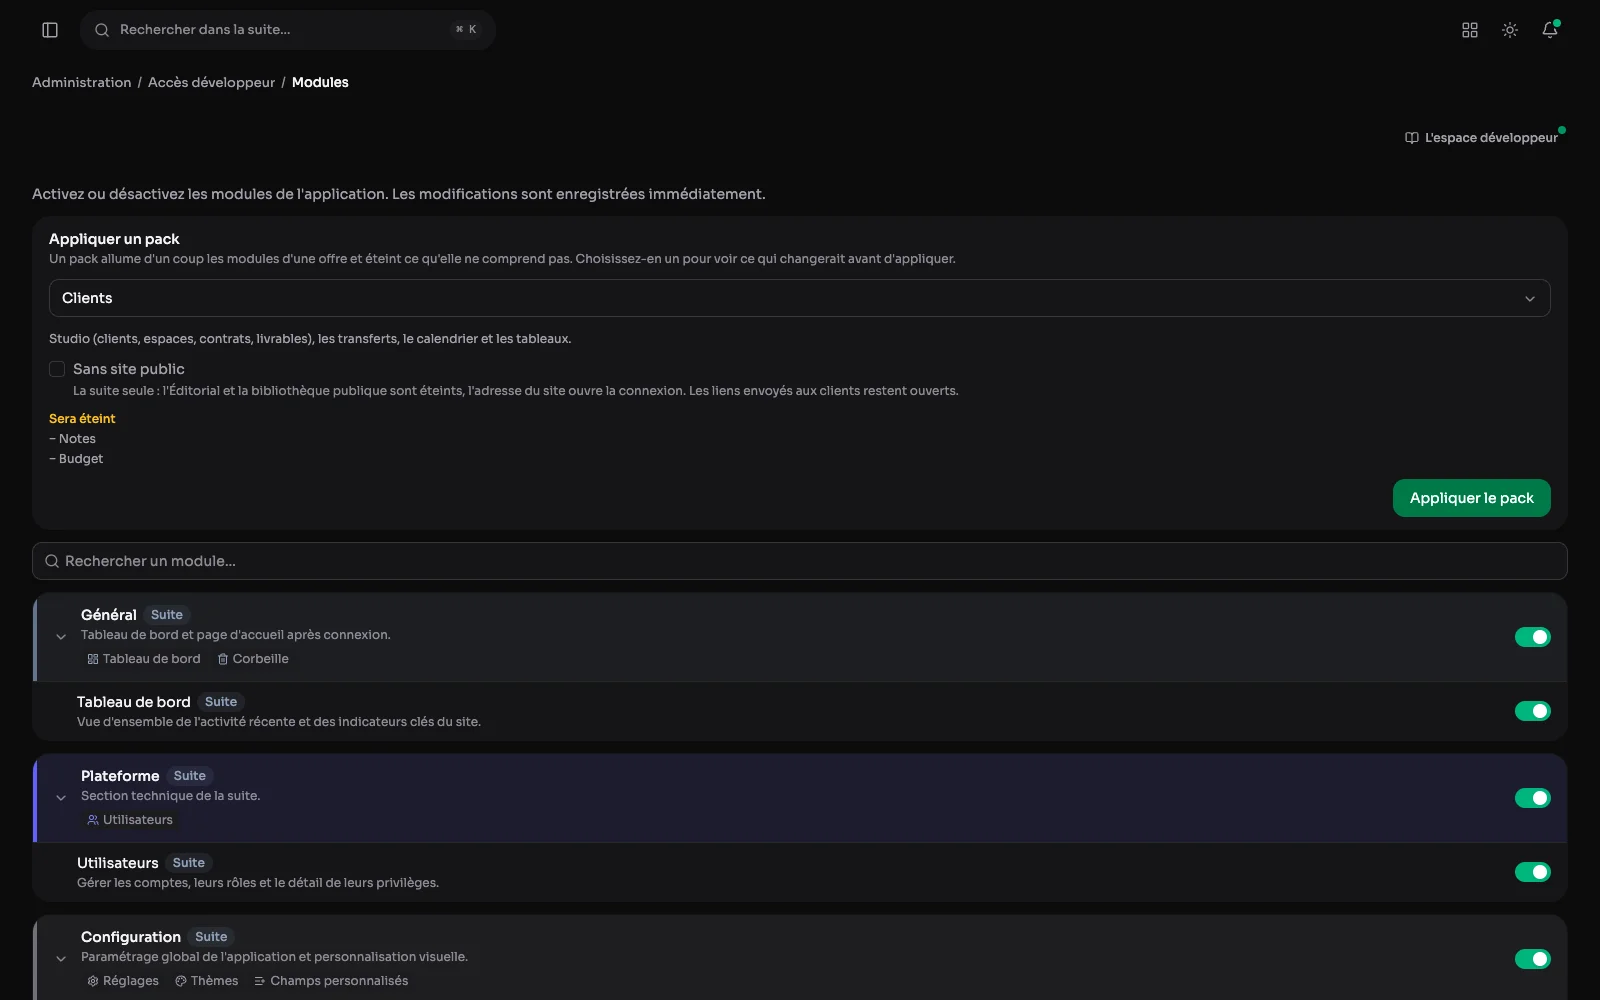This screenshot has height=1000, width=1600.
Task: Click the Suite badge next to Général
Action: pos(167,615)
